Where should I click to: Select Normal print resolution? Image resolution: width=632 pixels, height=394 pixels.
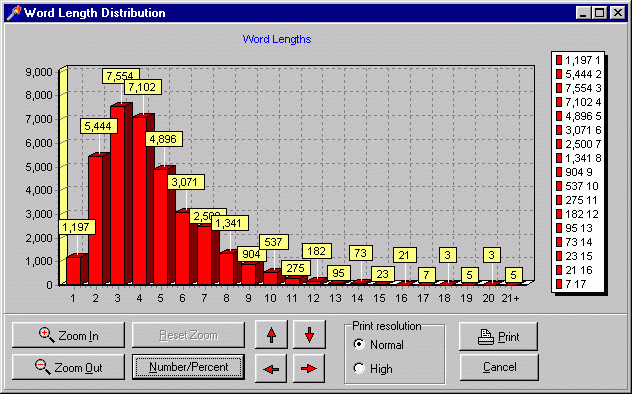(378, 344)
